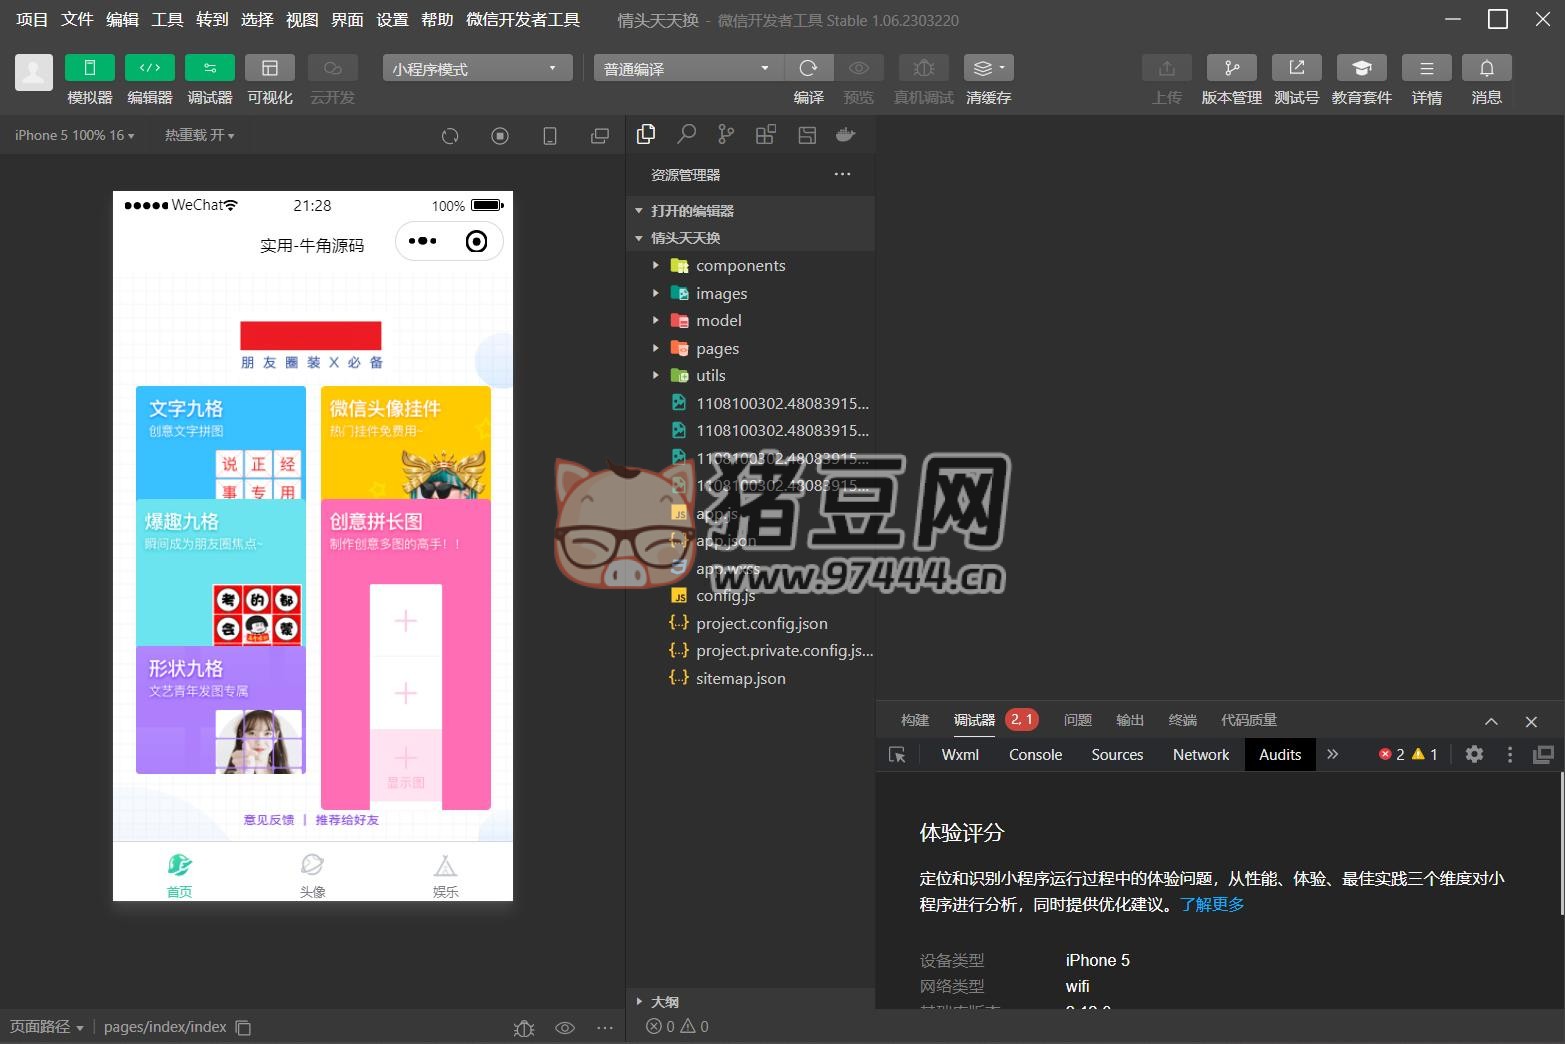Click the upload icon (上传)
This screenshot has width=1565, height=1044.
click(x=1167, y=67)
